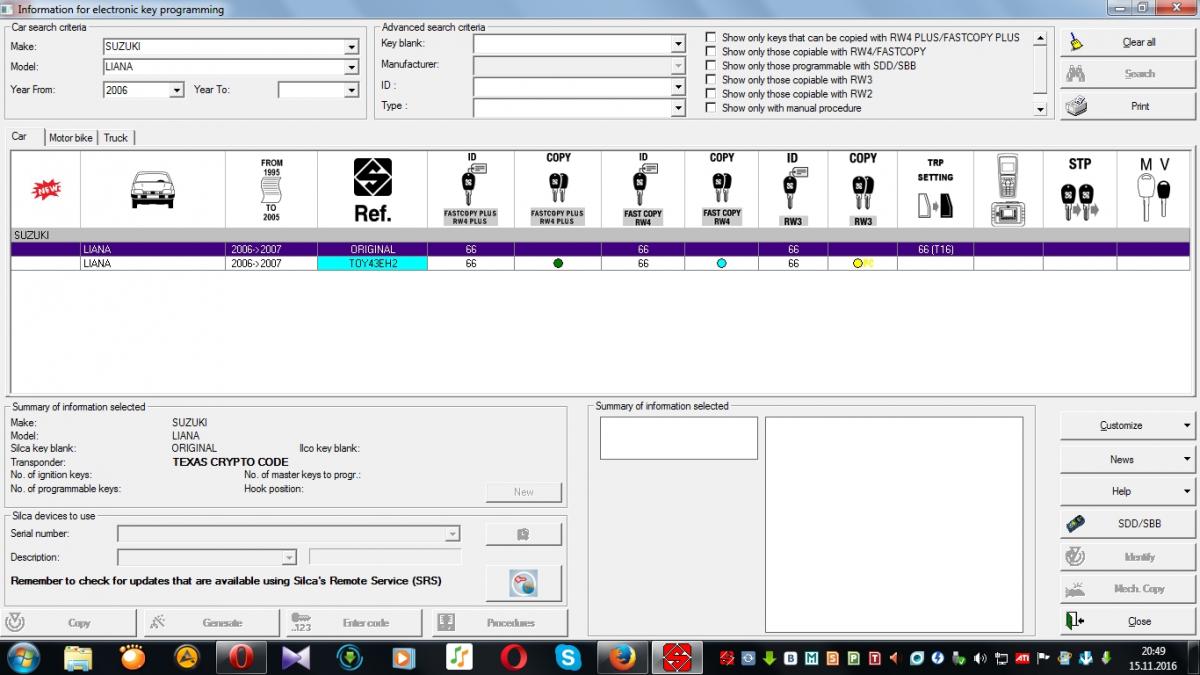Click the '66 (T16)' TRP setting cell
The width and height of the screenshot is (1200, 675).
coord(935,249)
